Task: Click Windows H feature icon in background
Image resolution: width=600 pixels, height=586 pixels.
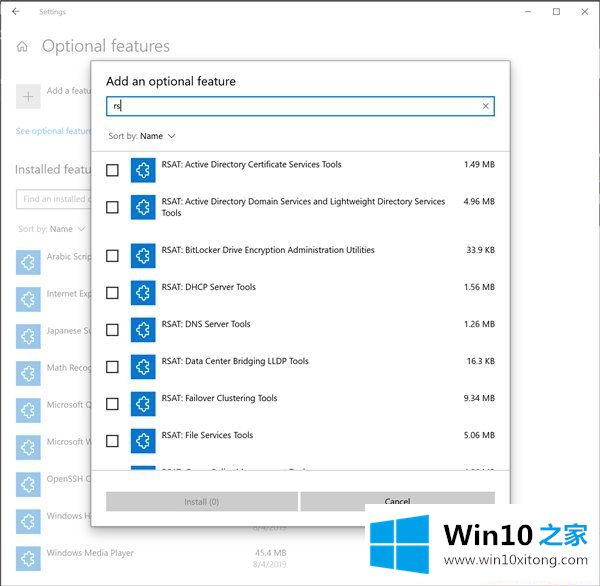Action: (x=28, y=521)
